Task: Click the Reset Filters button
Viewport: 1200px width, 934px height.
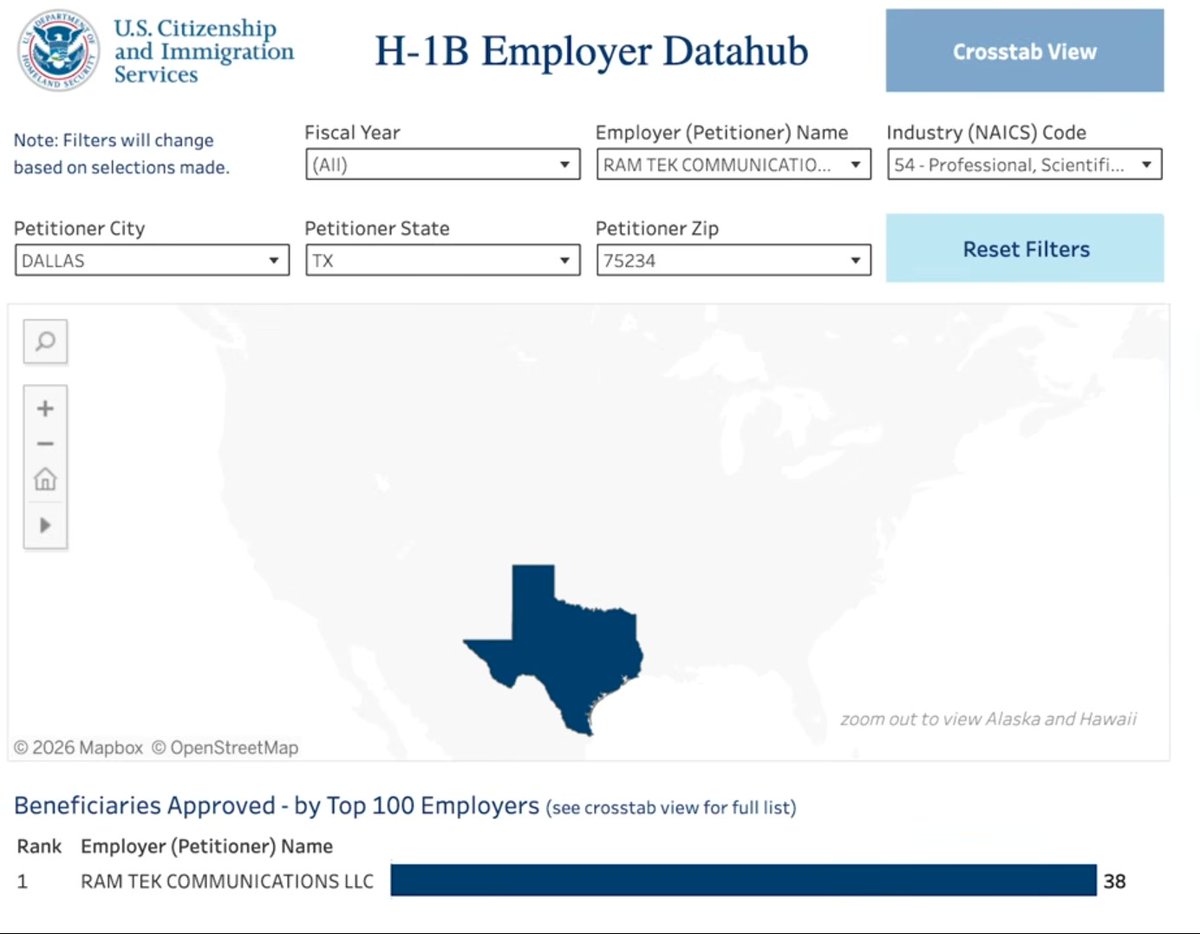Action: (x=1025, y=248)
